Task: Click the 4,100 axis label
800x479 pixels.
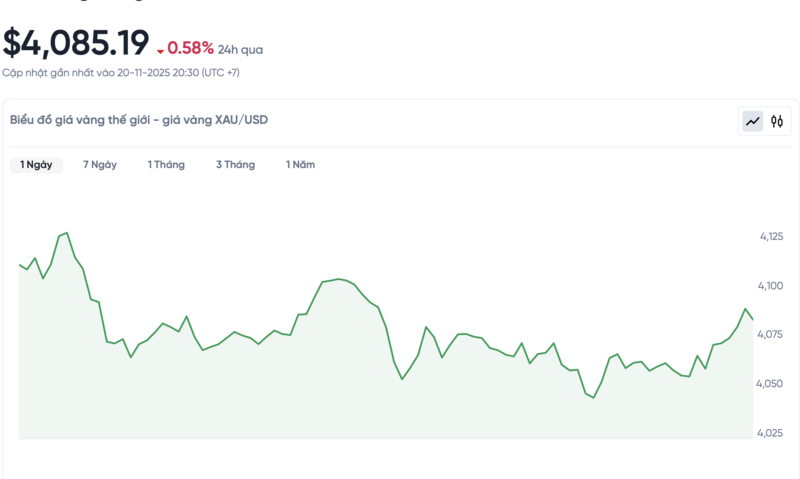Action: tap(771, 286)
